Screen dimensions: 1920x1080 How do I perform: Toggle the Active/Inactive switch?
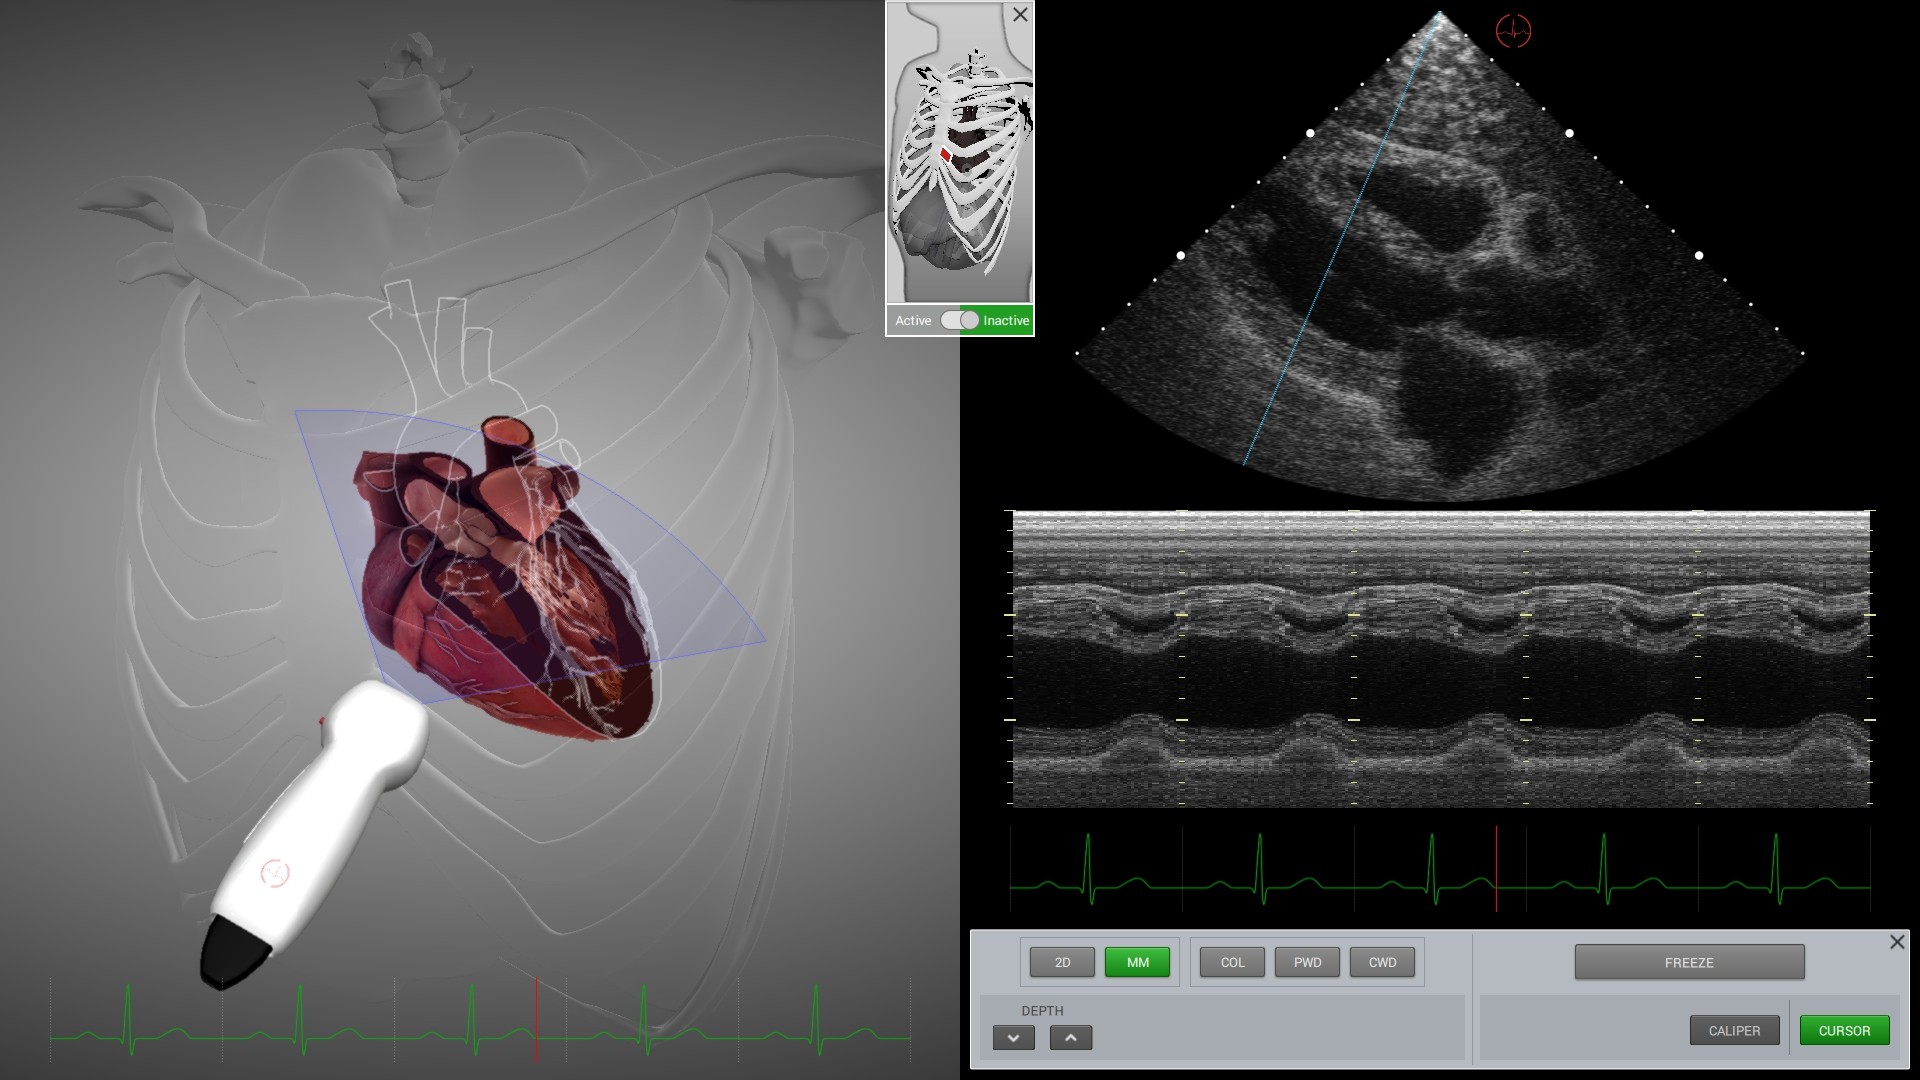click(960, 320)
